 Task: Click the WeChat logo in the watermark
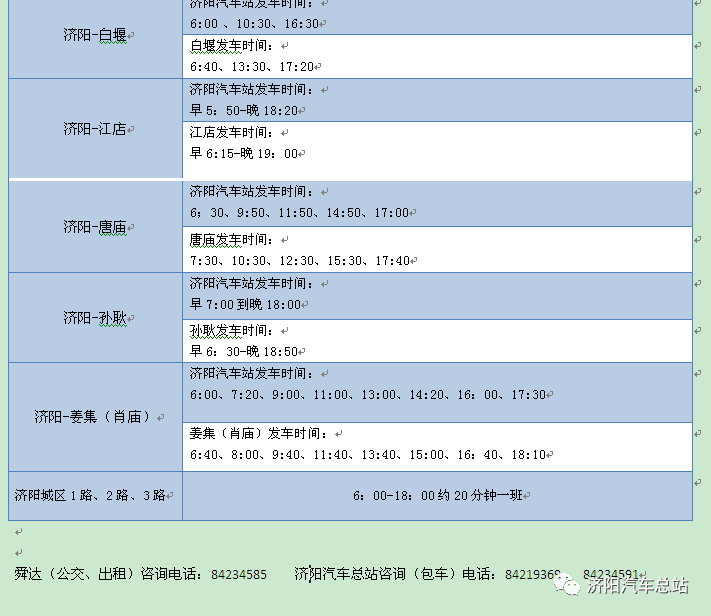[x=568, y=586]
